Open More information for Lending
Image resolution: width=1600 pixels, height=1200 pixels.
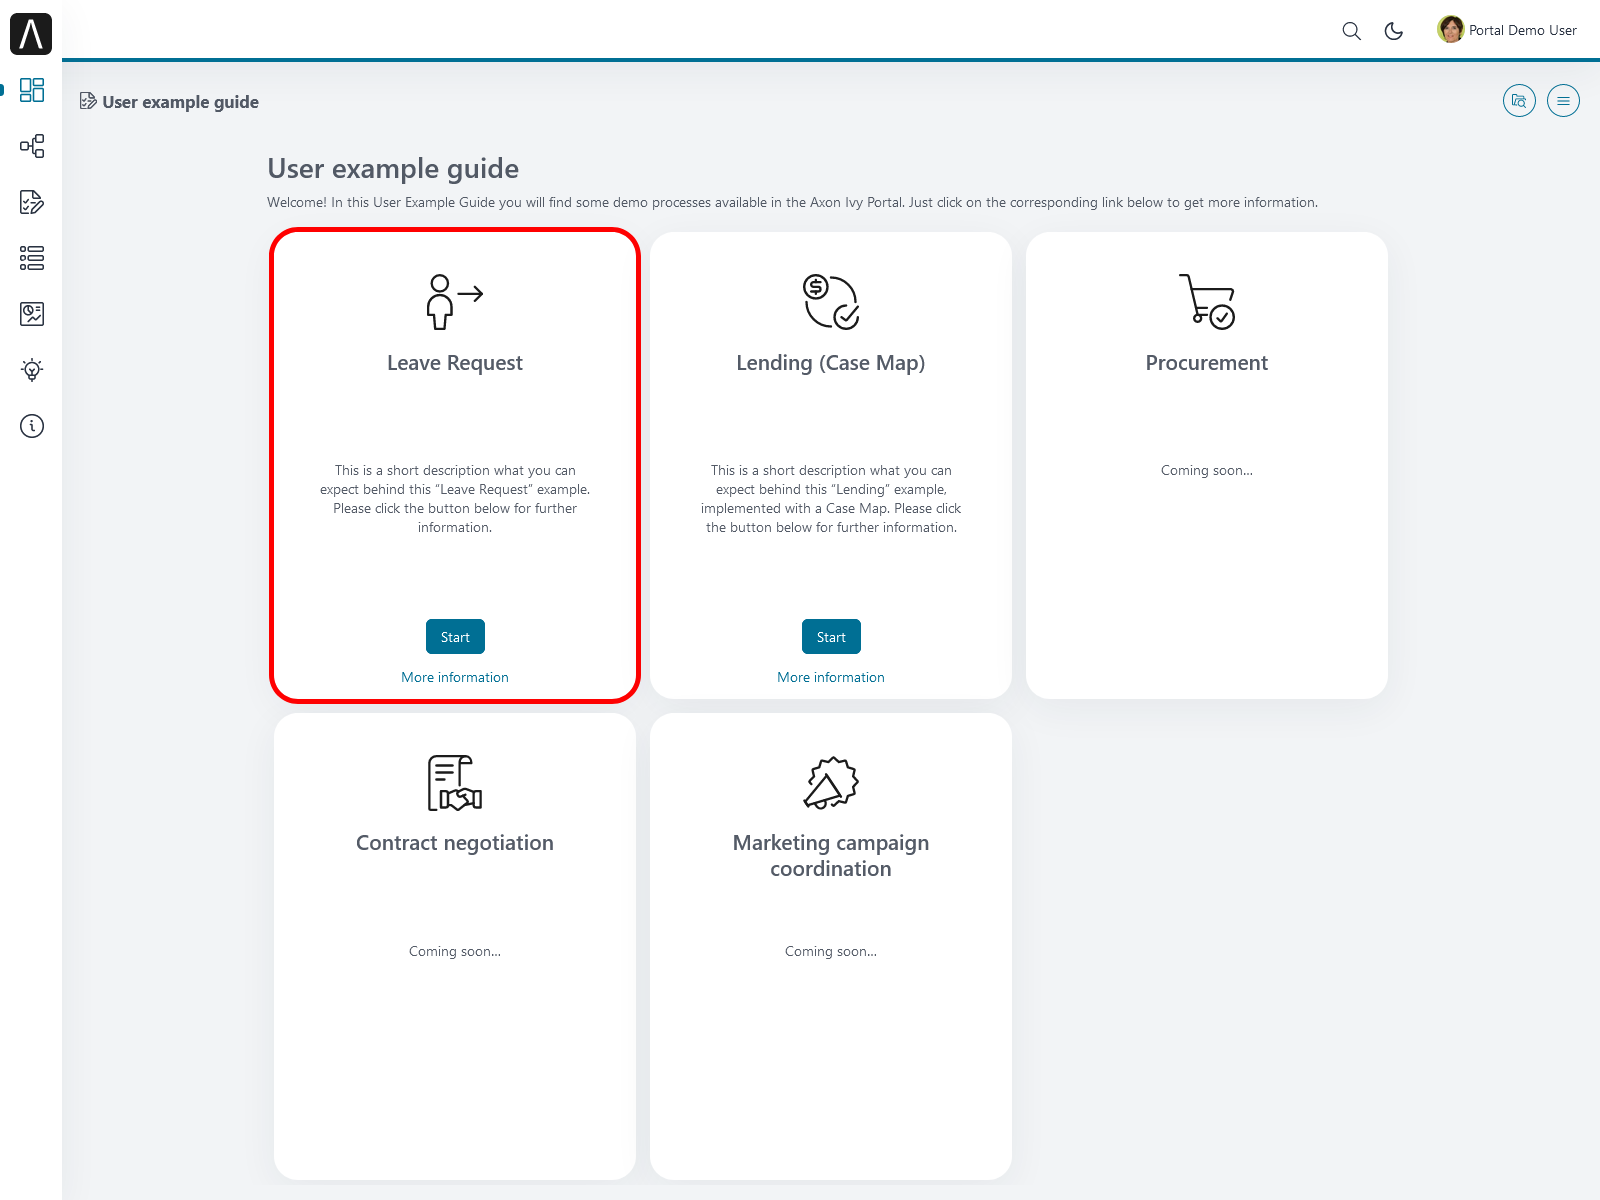[x=831, y=677]
